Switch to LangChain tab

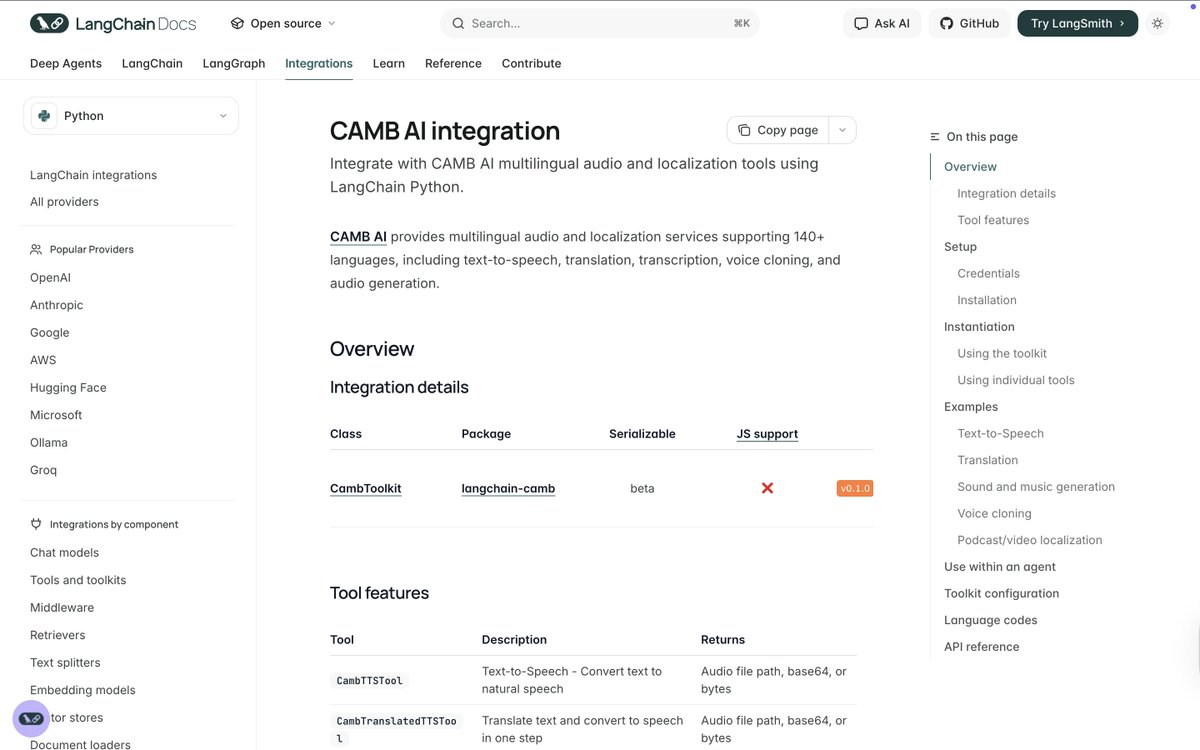coord(152,63)
